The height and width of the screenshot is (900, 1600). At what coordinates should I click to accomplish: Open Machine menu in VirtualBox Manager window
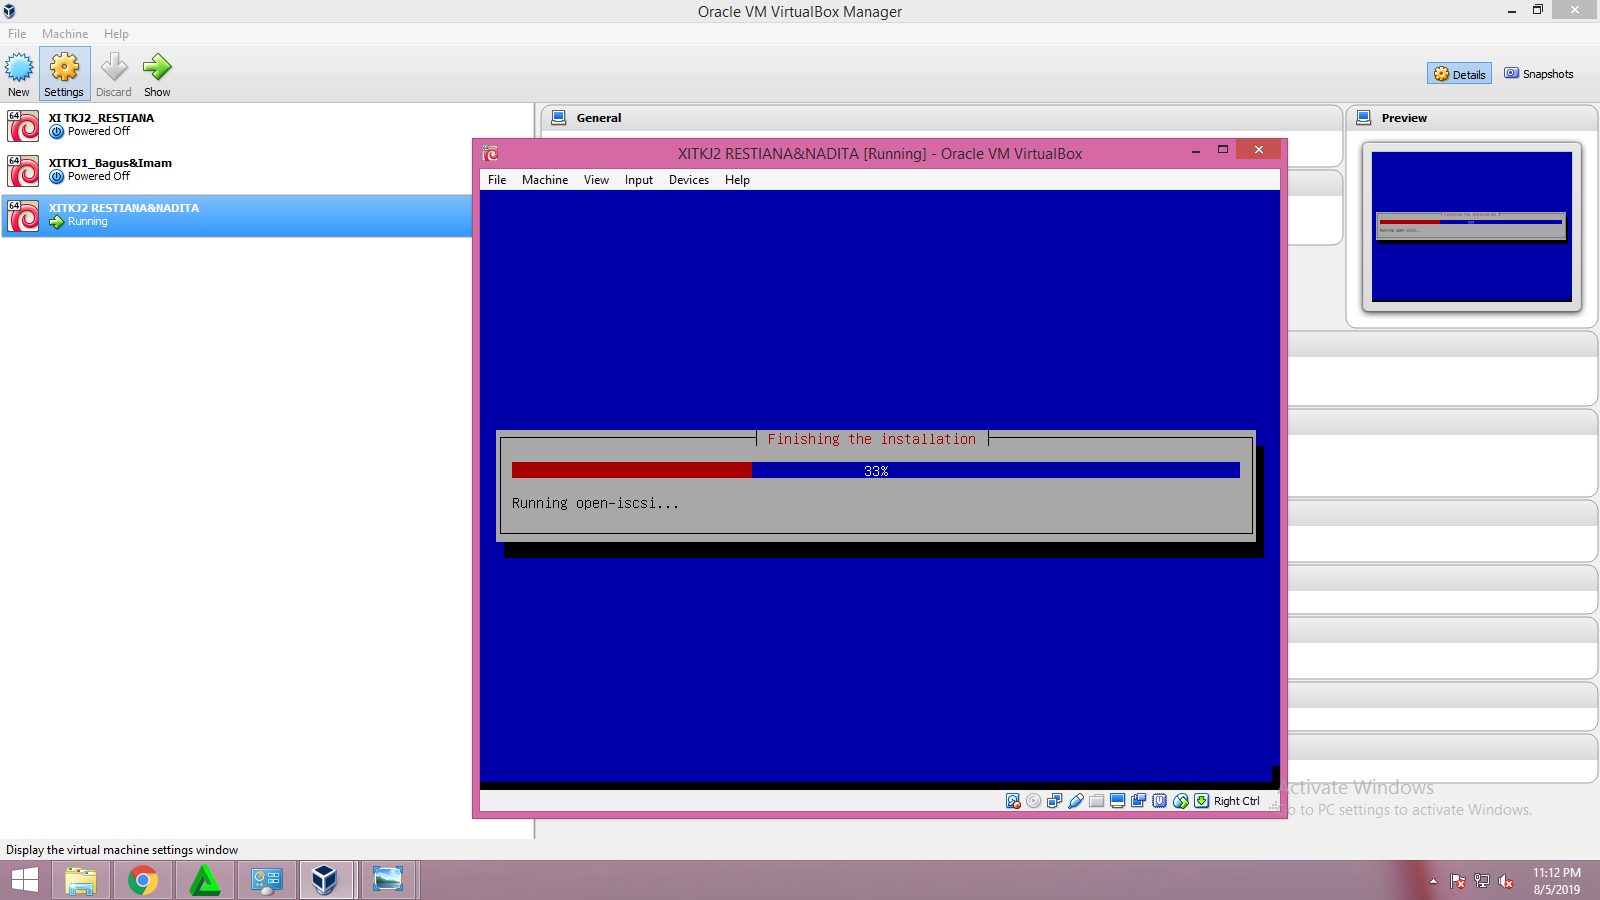[x=65, y=34]
